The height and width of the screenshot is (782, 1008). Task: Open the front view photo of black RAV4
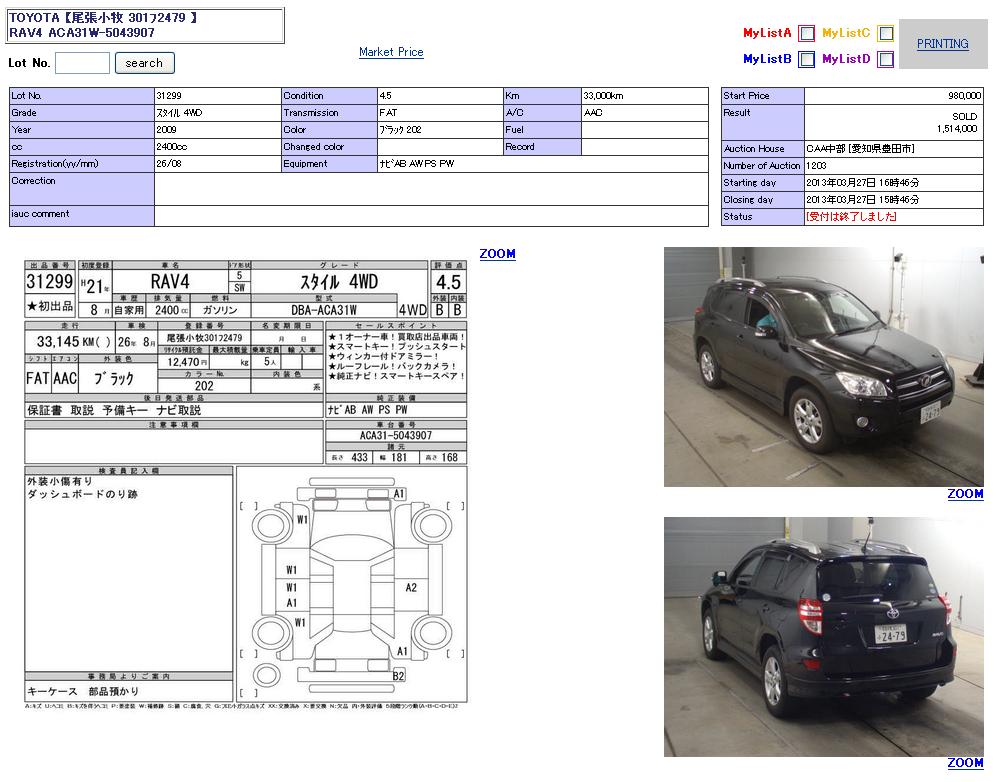pyautogui.click(x=823, y=367)
